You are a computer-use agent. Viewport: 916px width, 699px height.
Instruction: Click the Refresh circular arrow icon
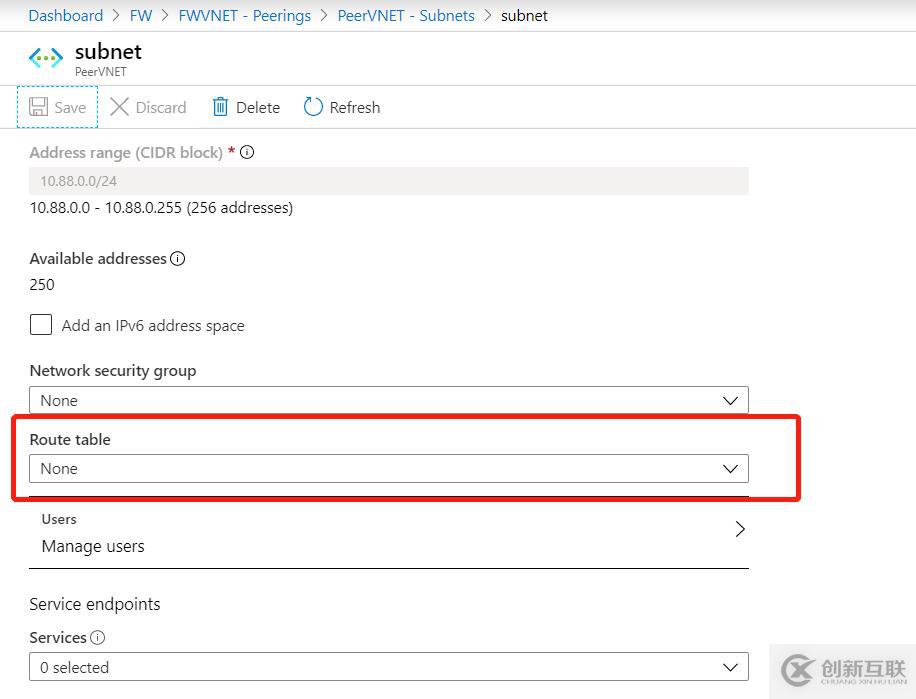coord(313,107)
